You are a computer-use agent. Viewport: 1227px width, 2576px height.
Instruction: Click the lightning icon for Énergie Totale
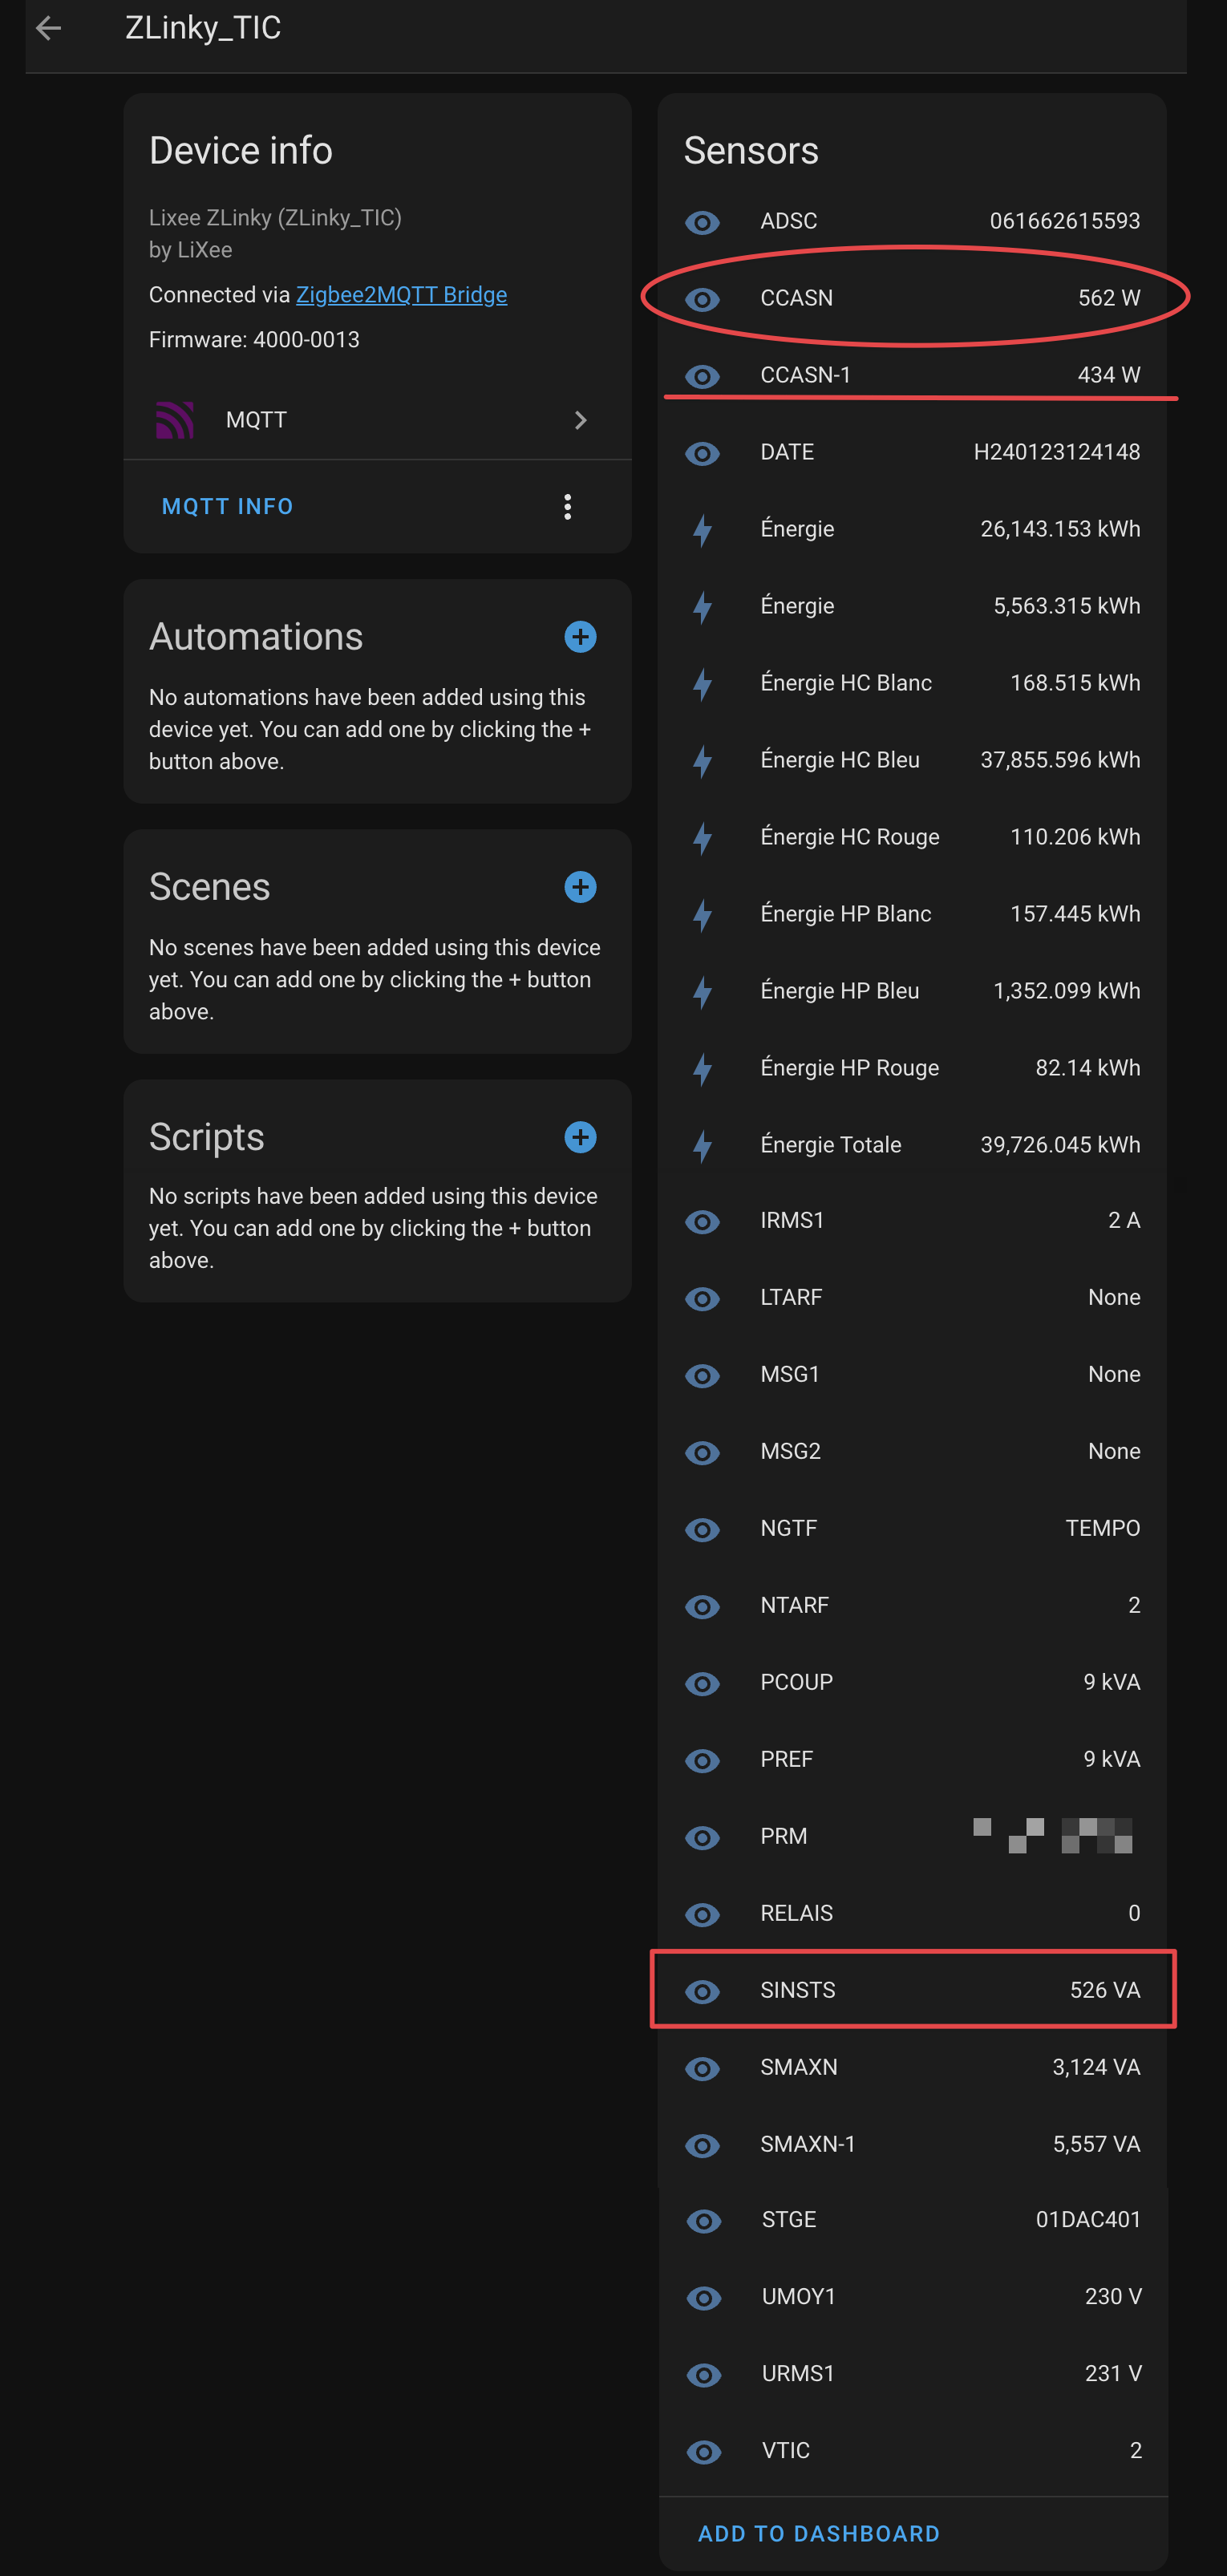coord(703,1145)
